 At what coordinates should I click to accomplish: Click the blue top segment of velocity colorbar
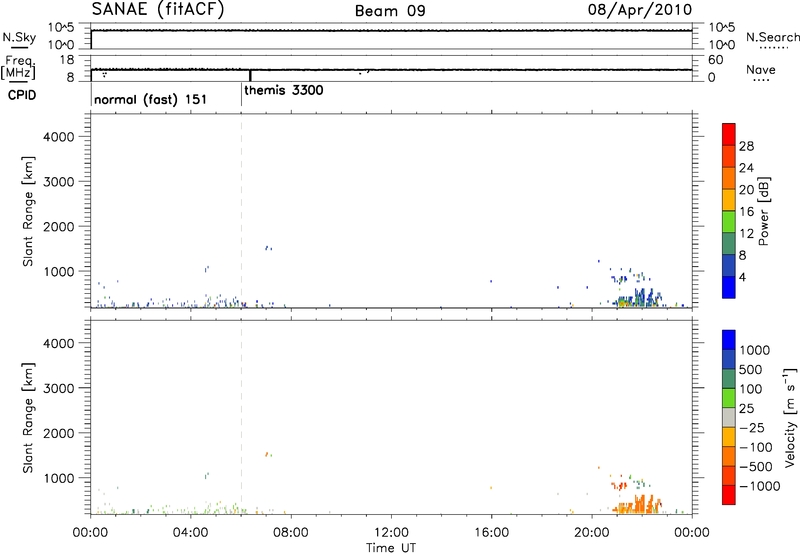[x=729, y=340]
